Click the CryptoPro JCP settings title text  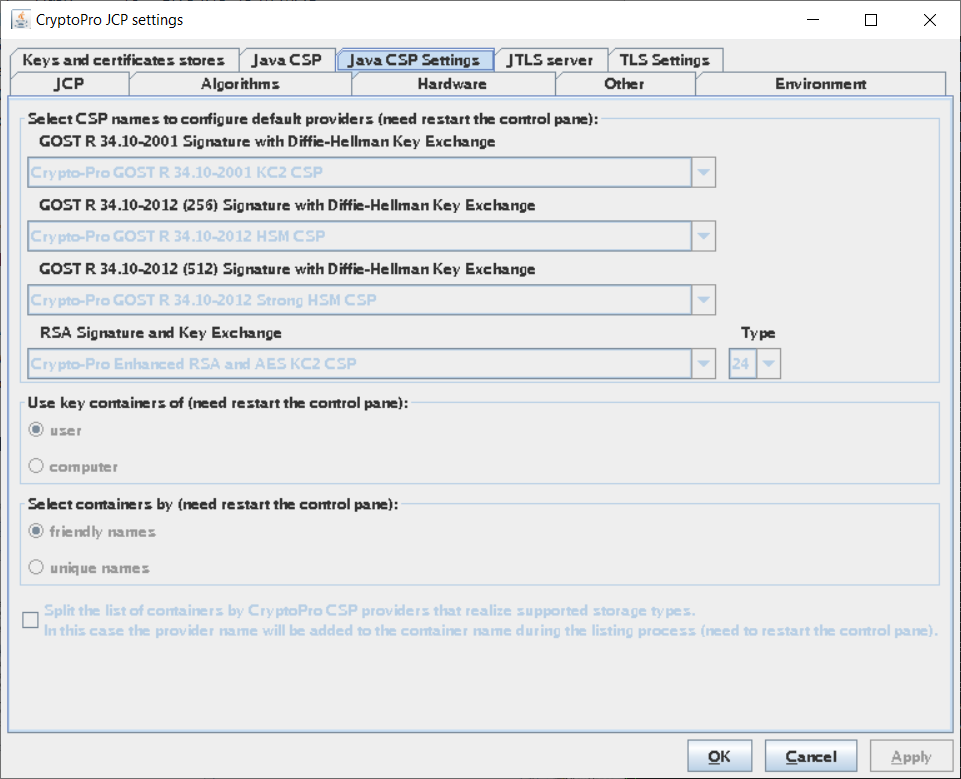click(x=110, y=20)
